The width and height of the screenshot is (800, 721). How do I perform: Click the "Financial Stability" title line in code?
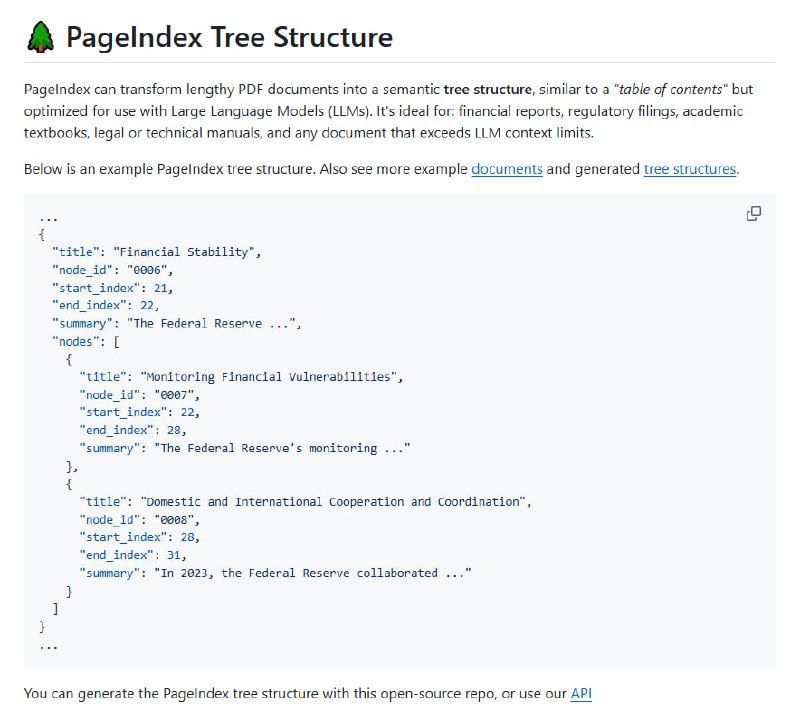156,252
